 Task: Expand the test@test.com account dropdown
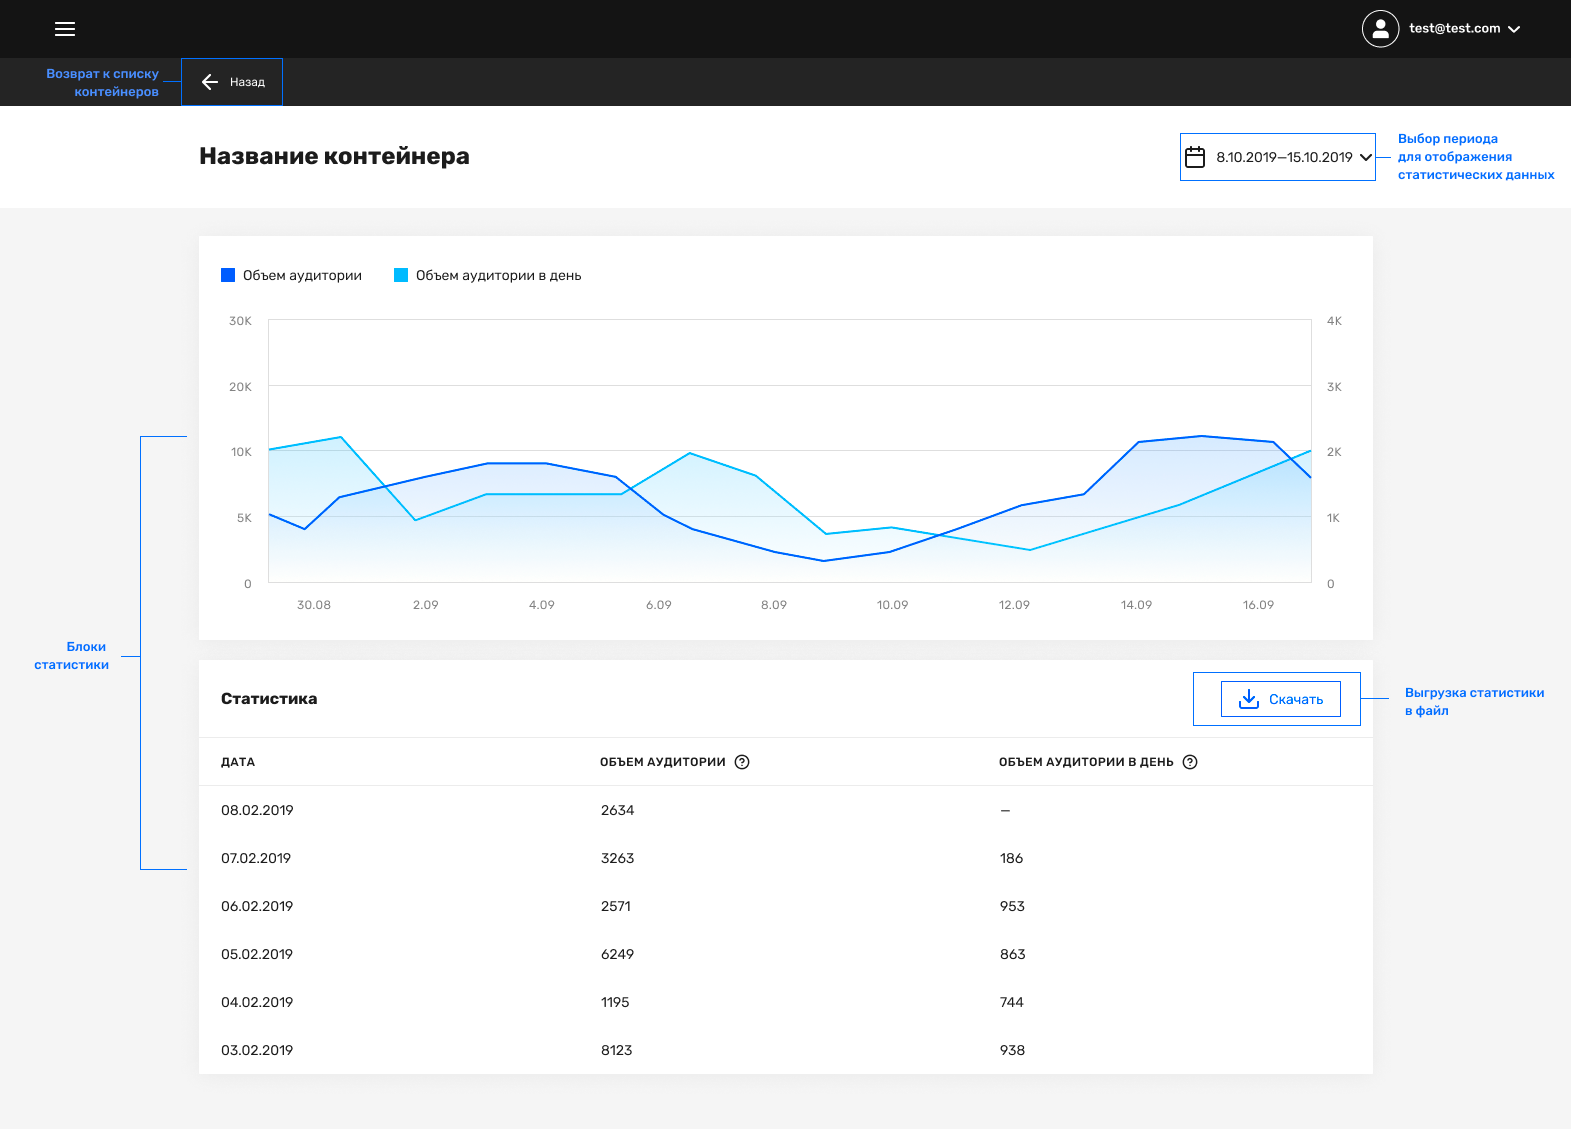pos(1464,29)
